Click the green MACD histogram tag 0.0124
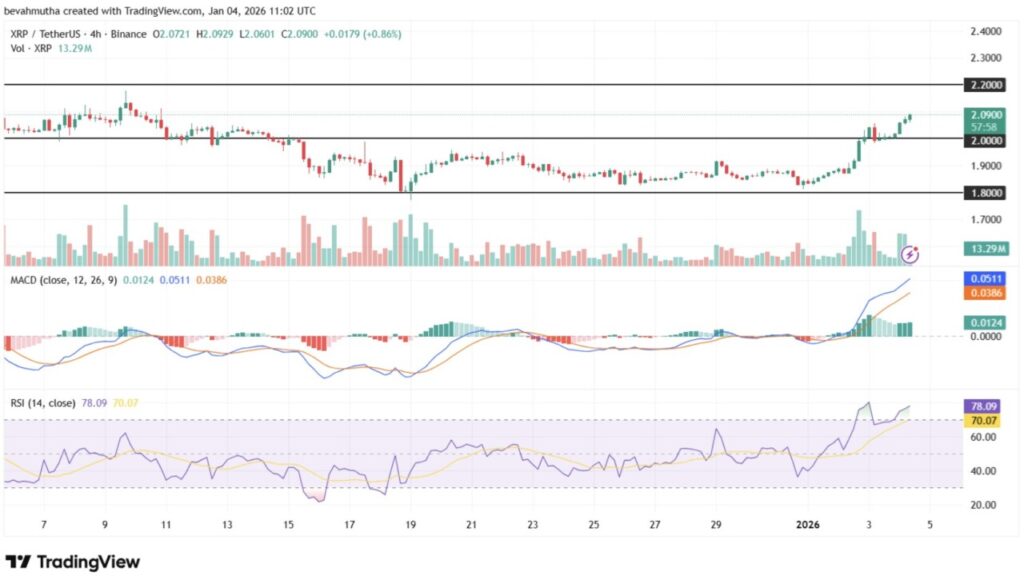The width and height of the screenshot is (1024, 580). [x=986, y=322]
